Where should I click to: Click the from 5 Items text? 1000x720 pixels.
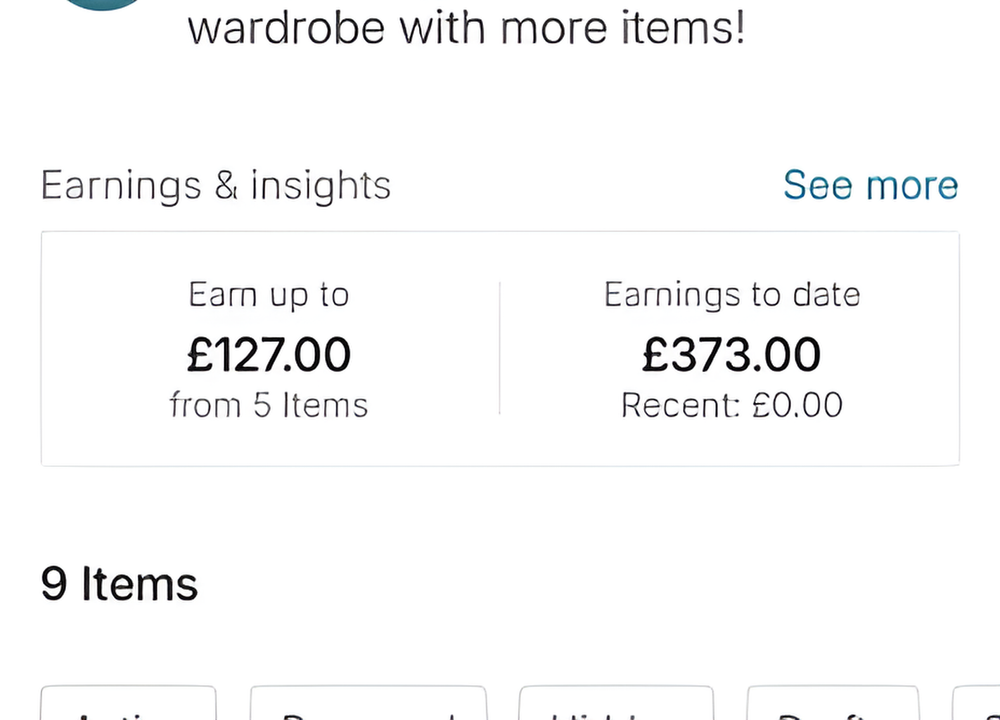(269, 406)
